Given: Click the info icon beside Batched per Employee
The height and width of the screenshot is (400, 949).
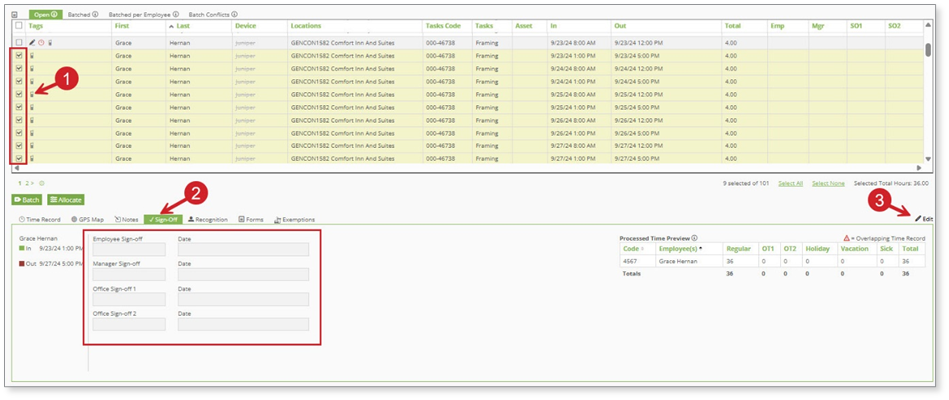Looking at the screenshot, I should [x=177, y=15].
